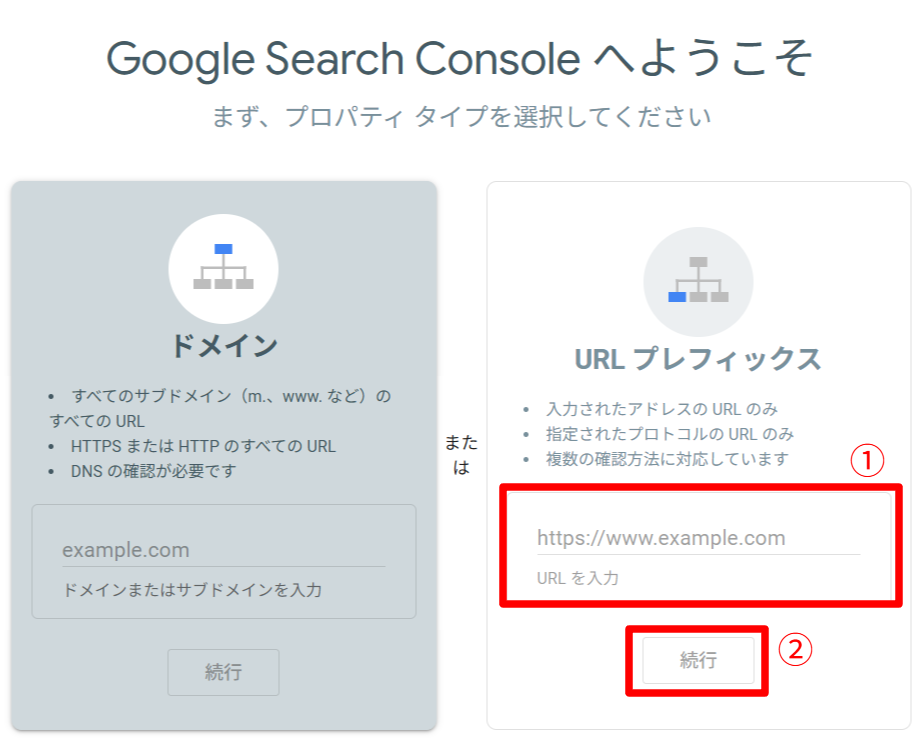Select the ドメイン heading
Screen dimensions: 919x743
point(223,346)
